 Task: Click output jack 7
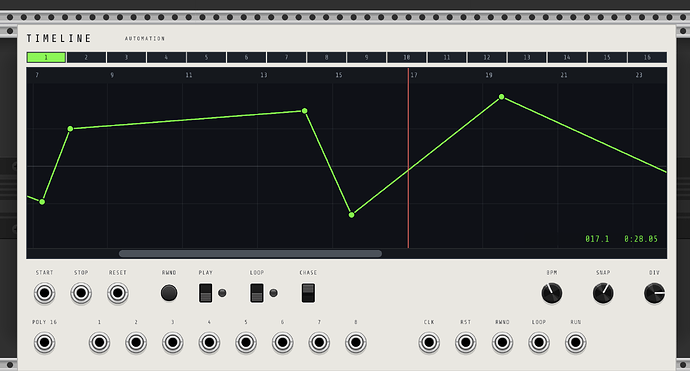click(x=319, y=342)
